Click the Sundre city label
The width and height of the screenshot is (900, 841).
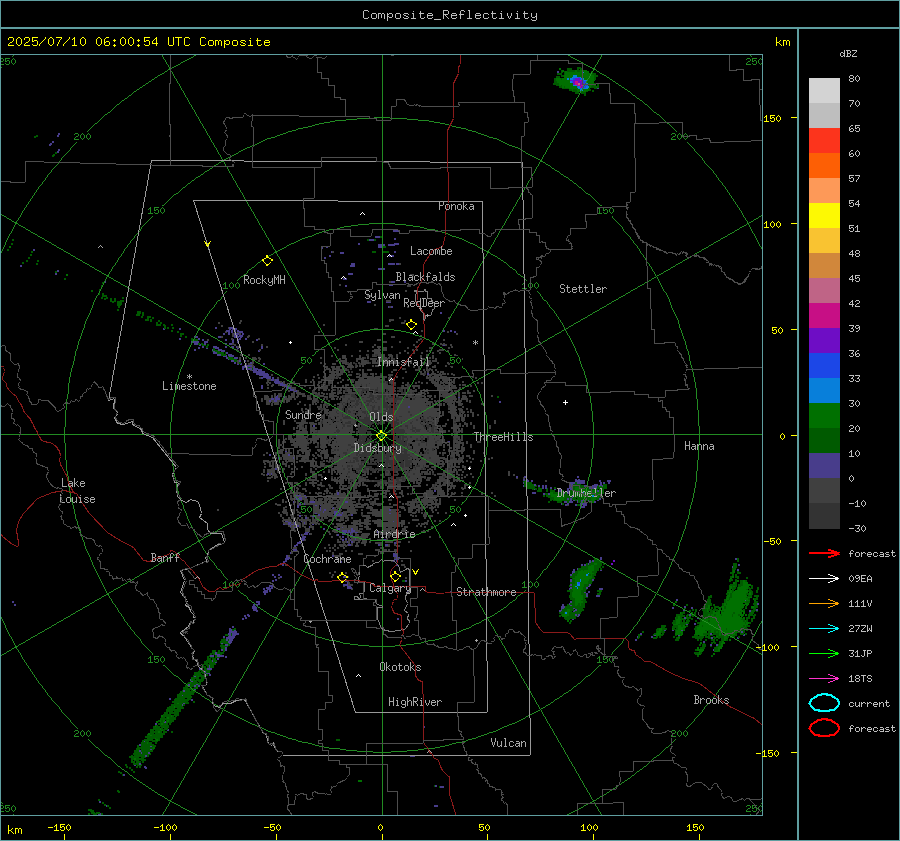303,414
